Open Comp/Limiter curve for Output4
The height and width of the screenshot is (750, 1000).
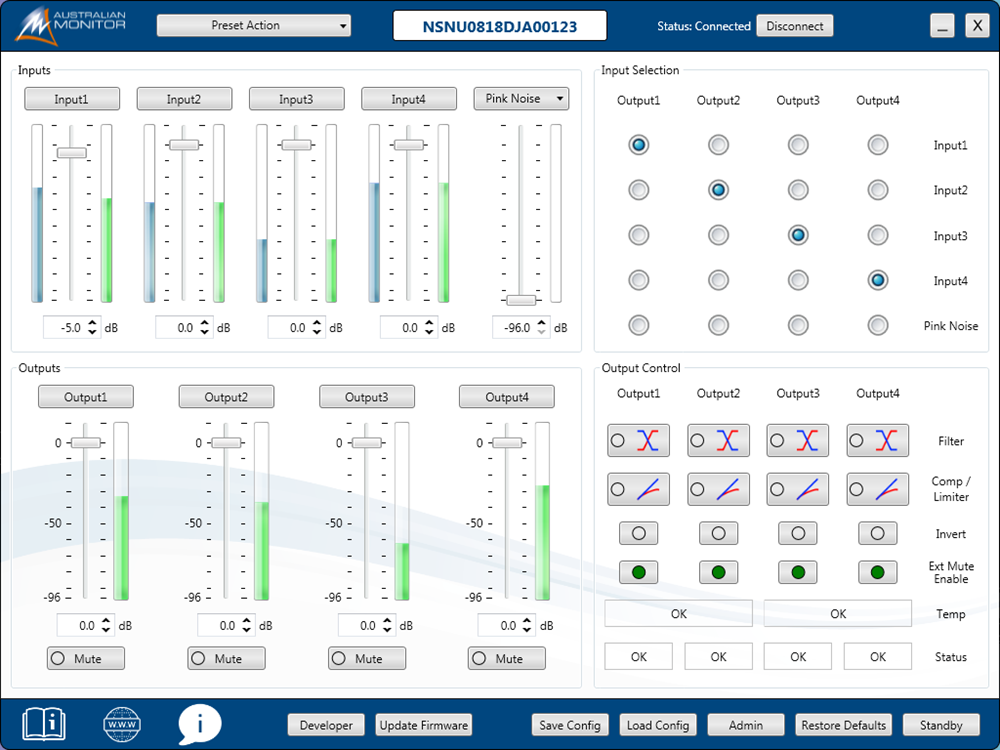(878, 489)
